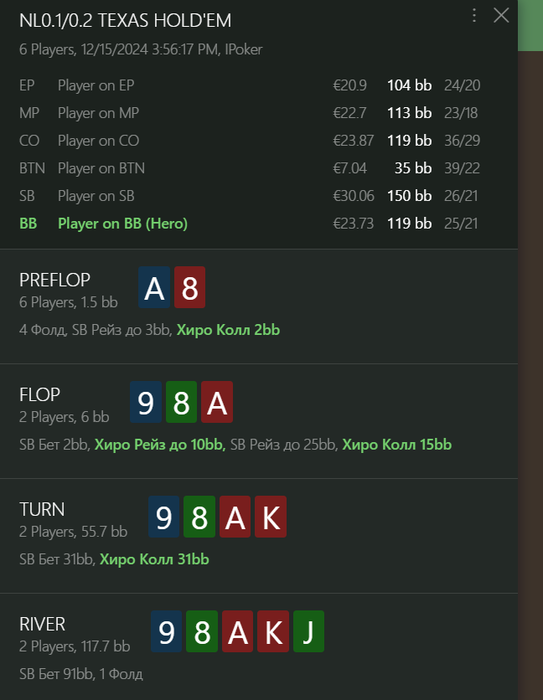The height and width of the screenshot is (700, 543).
Task: Click the RIVER section heading
Action: coord(42,624)
